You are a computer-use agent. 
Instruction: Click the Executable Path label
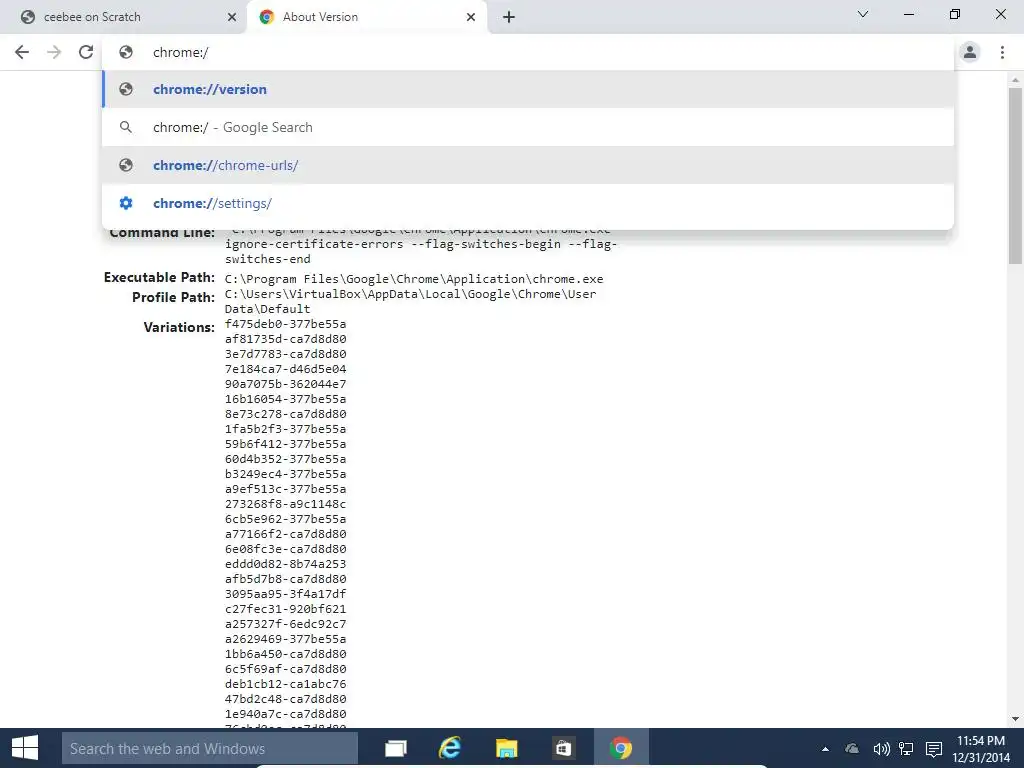click(x=159, y=278)
